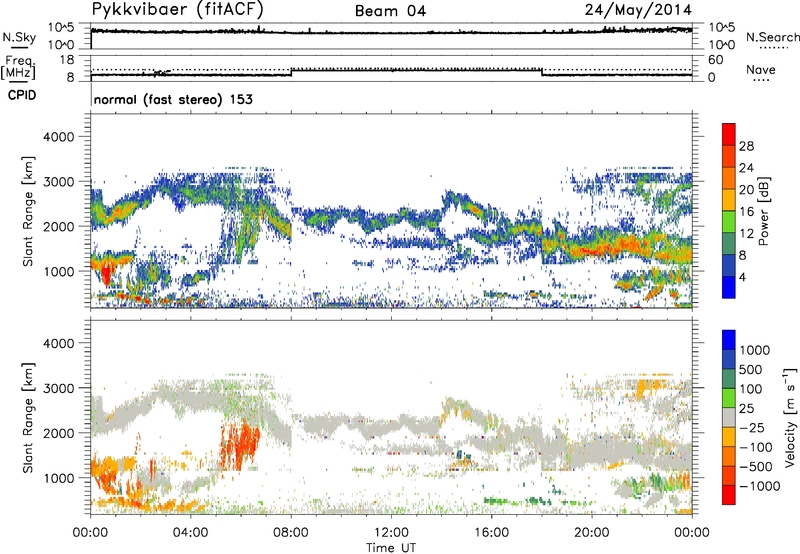Click the 'Beam 04' heading

(390, 11)
